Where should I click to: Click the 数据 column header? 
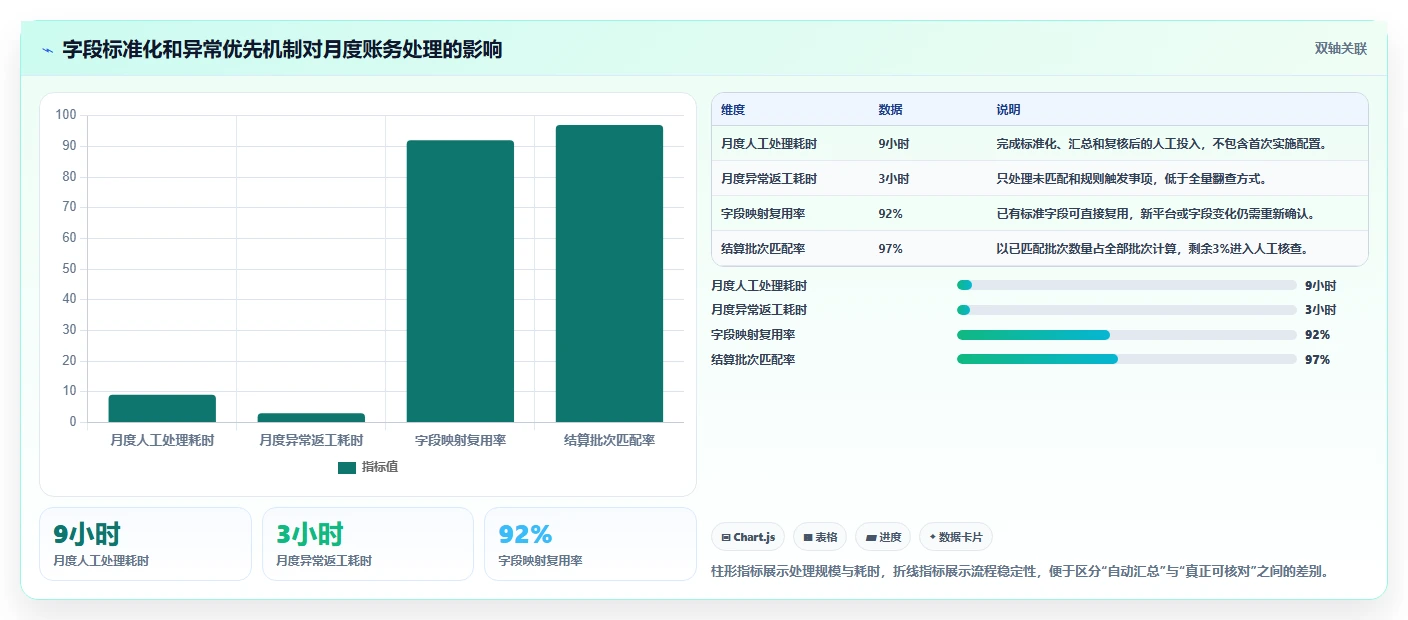point(891,110)
